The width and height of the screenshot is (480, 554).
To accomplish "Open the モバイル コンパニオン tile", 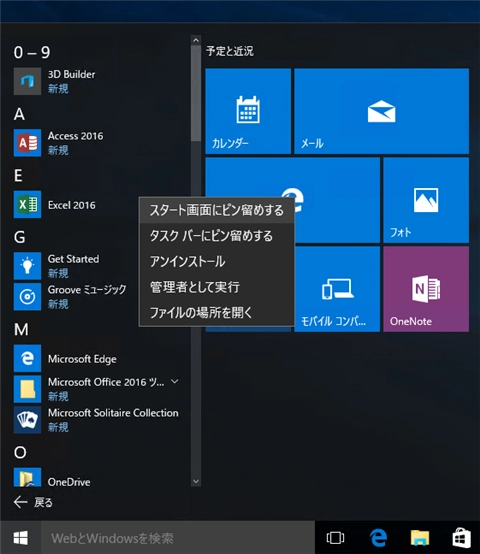I will tap(337, 289).
